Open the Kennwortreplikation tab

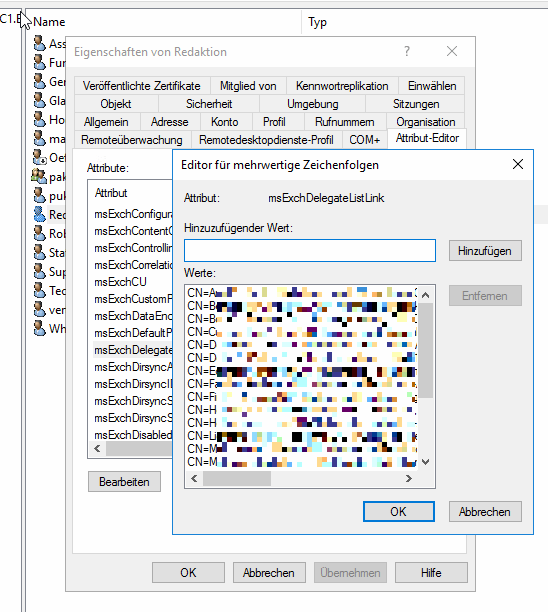[342, 86]
